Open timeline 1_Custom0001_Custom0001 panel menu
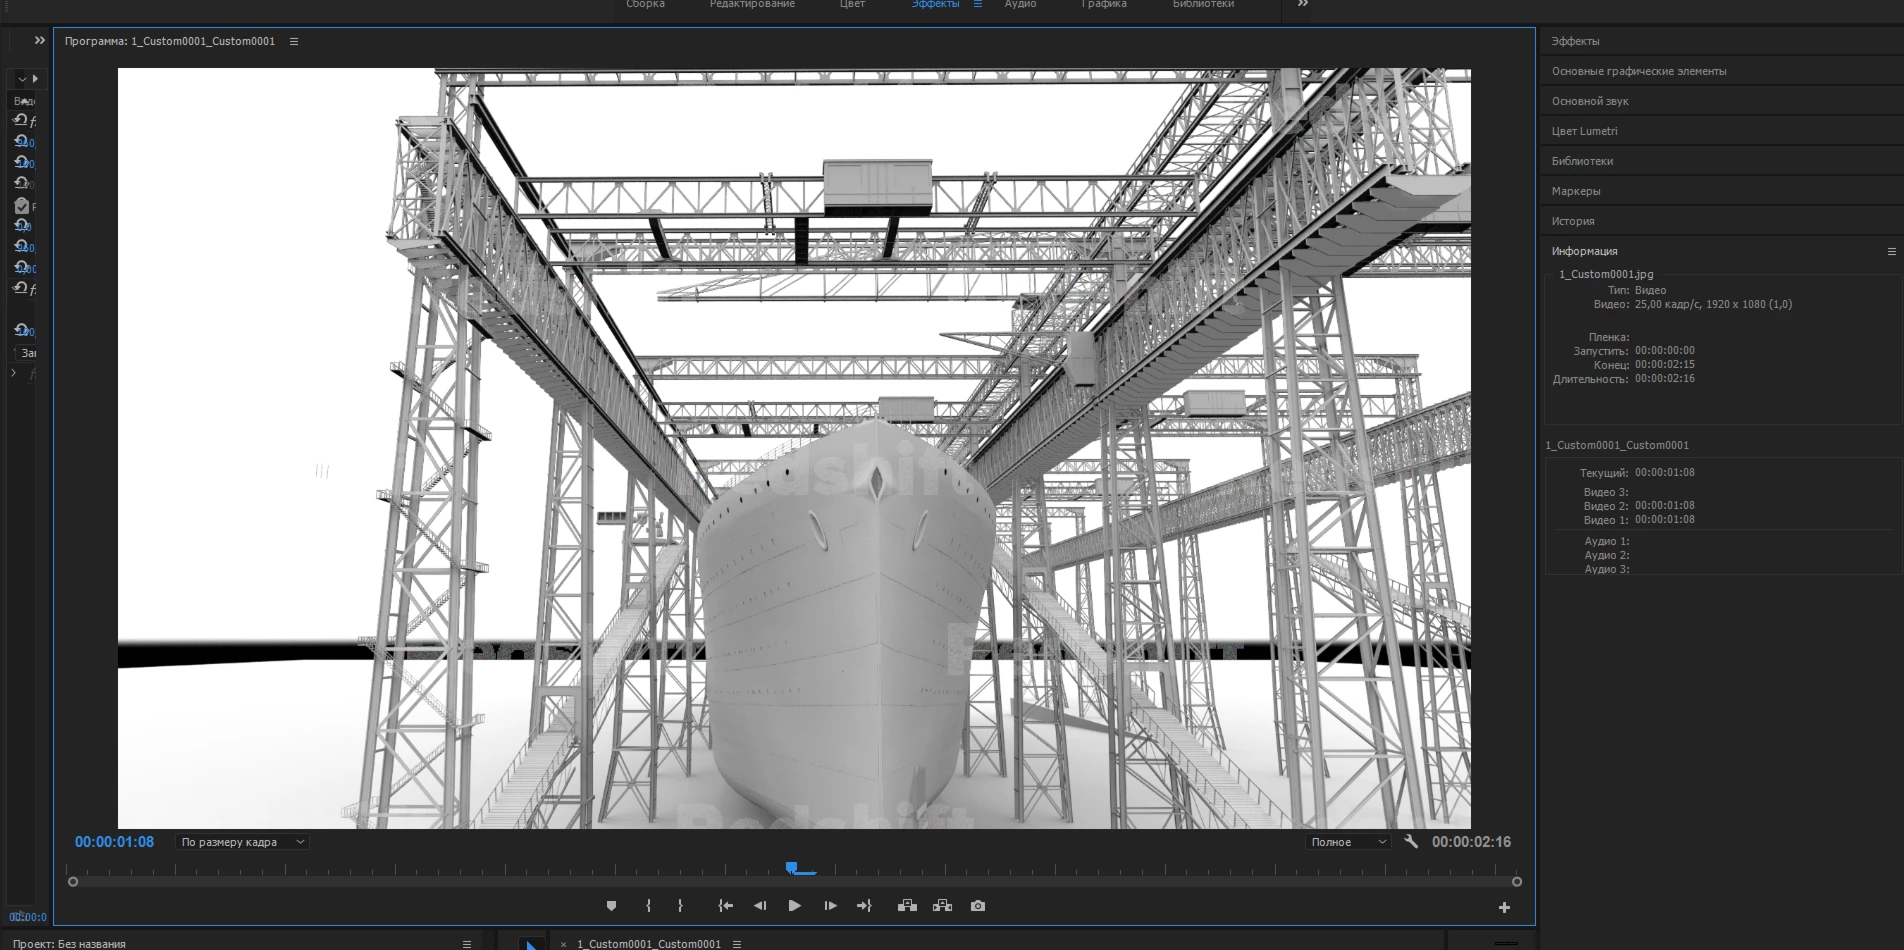The image size is (1904, 950). (737, 943)
